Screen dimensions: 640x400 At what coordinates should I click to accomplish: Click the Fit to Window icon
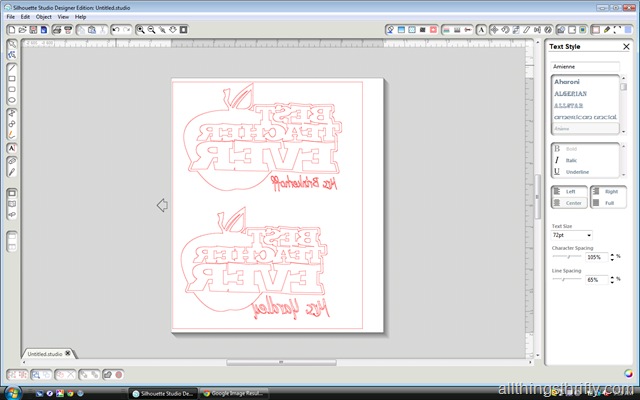click(184, 30)
